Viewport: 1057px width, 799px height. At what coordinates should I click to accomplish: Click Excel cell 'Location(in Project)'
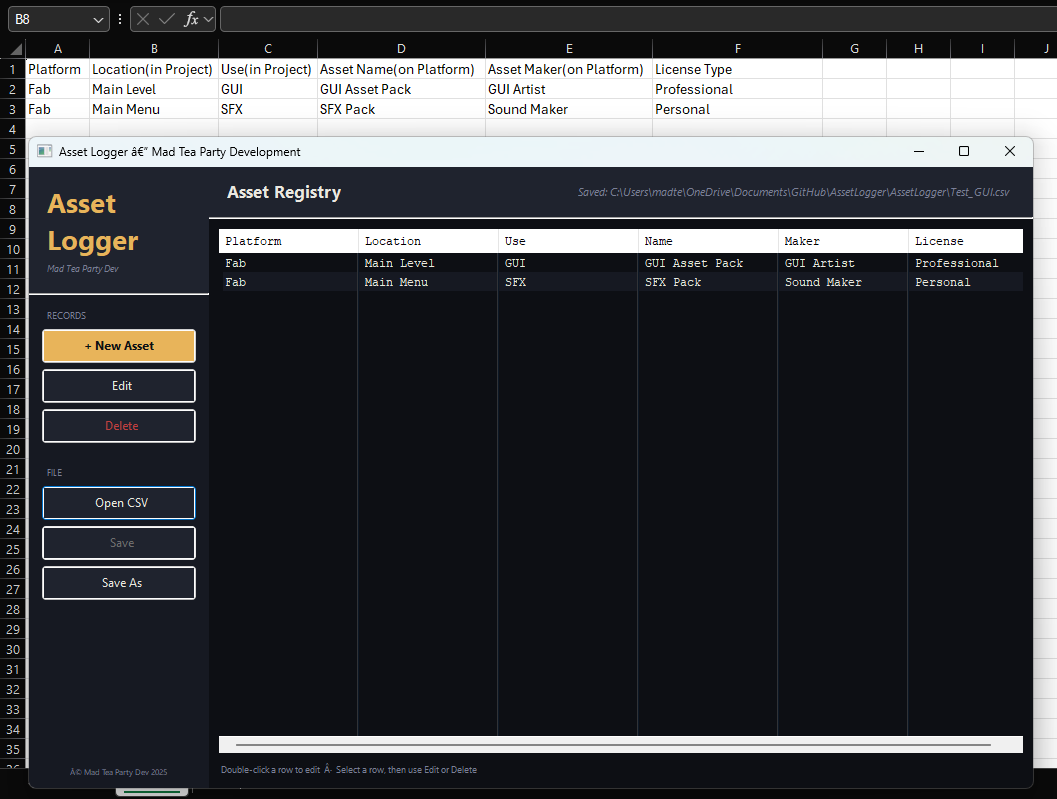point(154,69)
